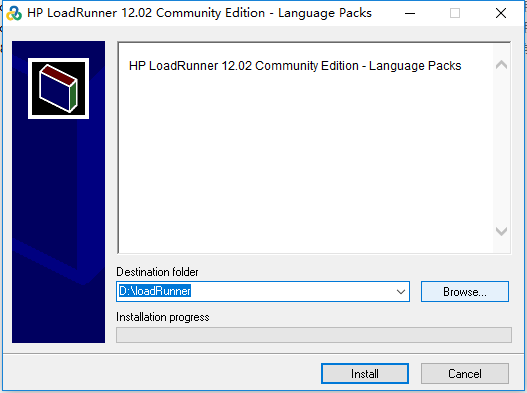
Task: Expand the Destination folder dropdown arrow
Action: pyautogui.click(x=401, y=291)
